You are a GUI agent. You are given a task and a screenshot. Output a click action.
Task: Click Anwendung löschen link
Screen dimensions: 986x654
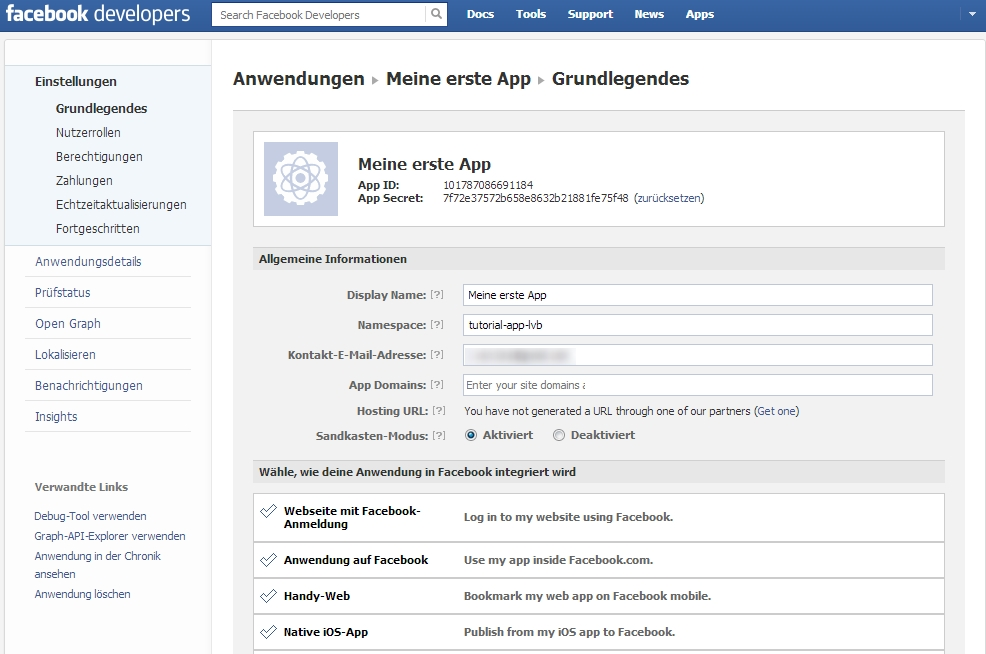82,594
